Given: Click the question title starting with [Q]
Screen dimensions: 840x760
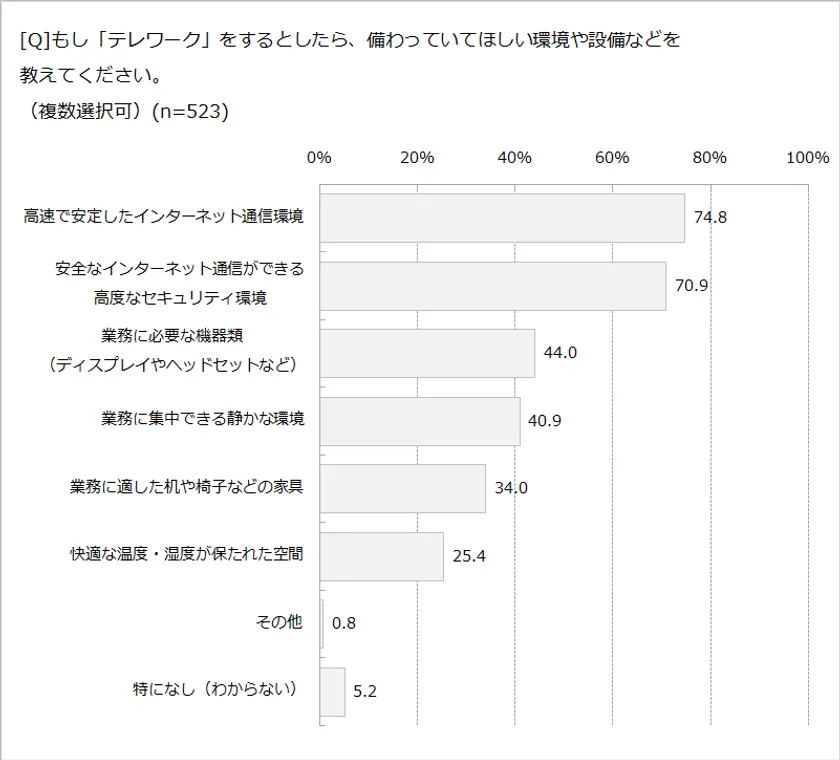Looking at the screenshot, I should coord(349,40).
